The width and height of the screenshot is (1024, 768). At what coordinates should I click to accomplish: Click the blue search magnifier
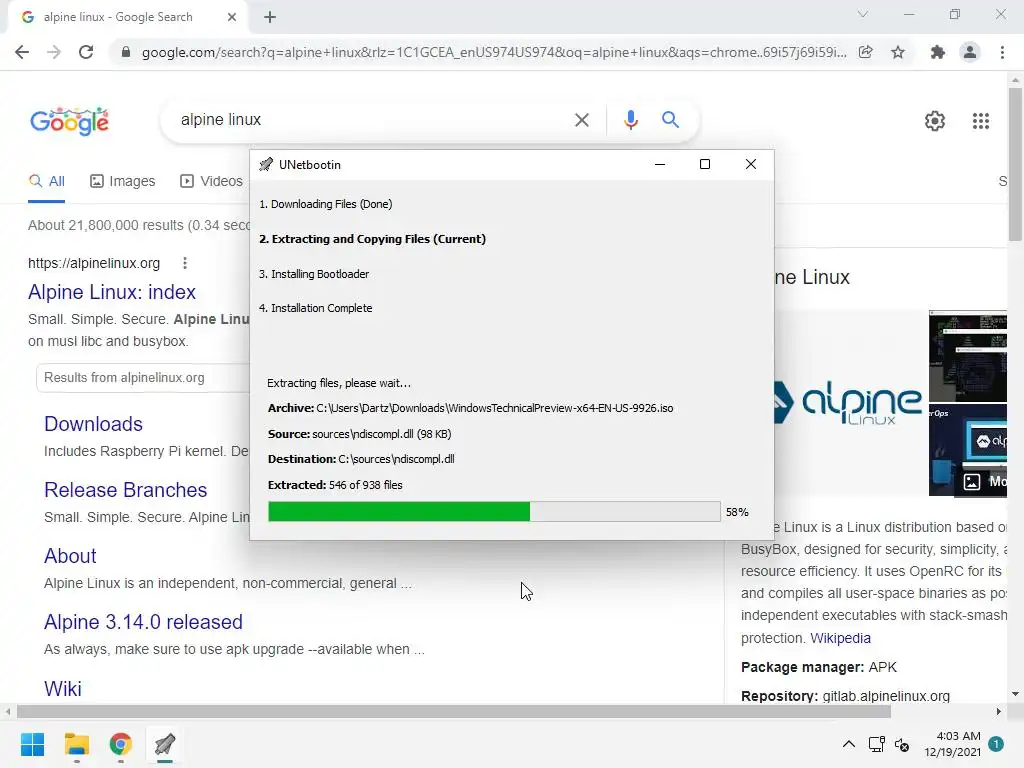[x=670, y=120]
